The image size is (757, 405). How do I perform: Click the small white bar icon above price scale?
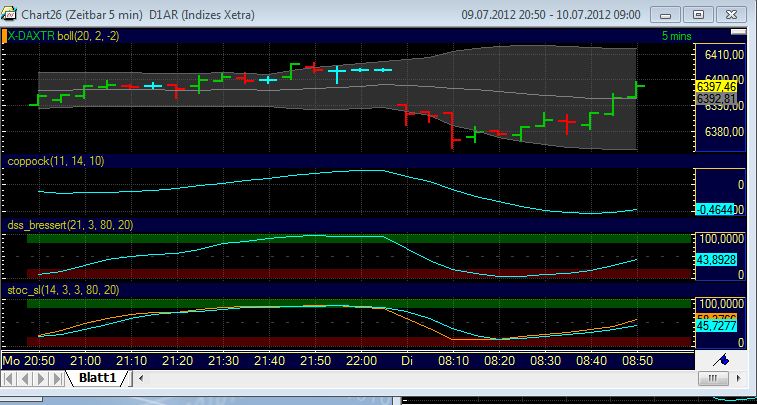pos(738,32)
